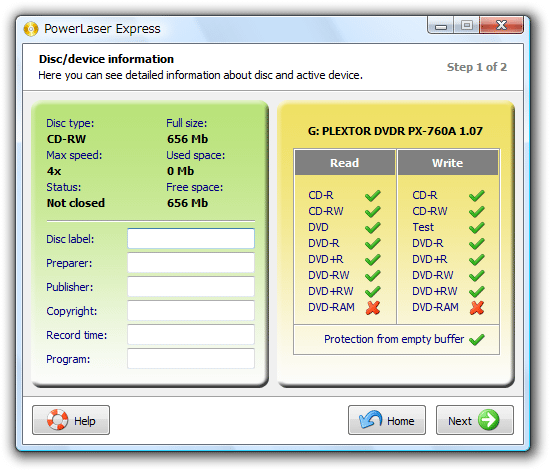Click the checkmark for Read DVD-RW
Viewport: 550px width, 470px height.
point(373,276)
